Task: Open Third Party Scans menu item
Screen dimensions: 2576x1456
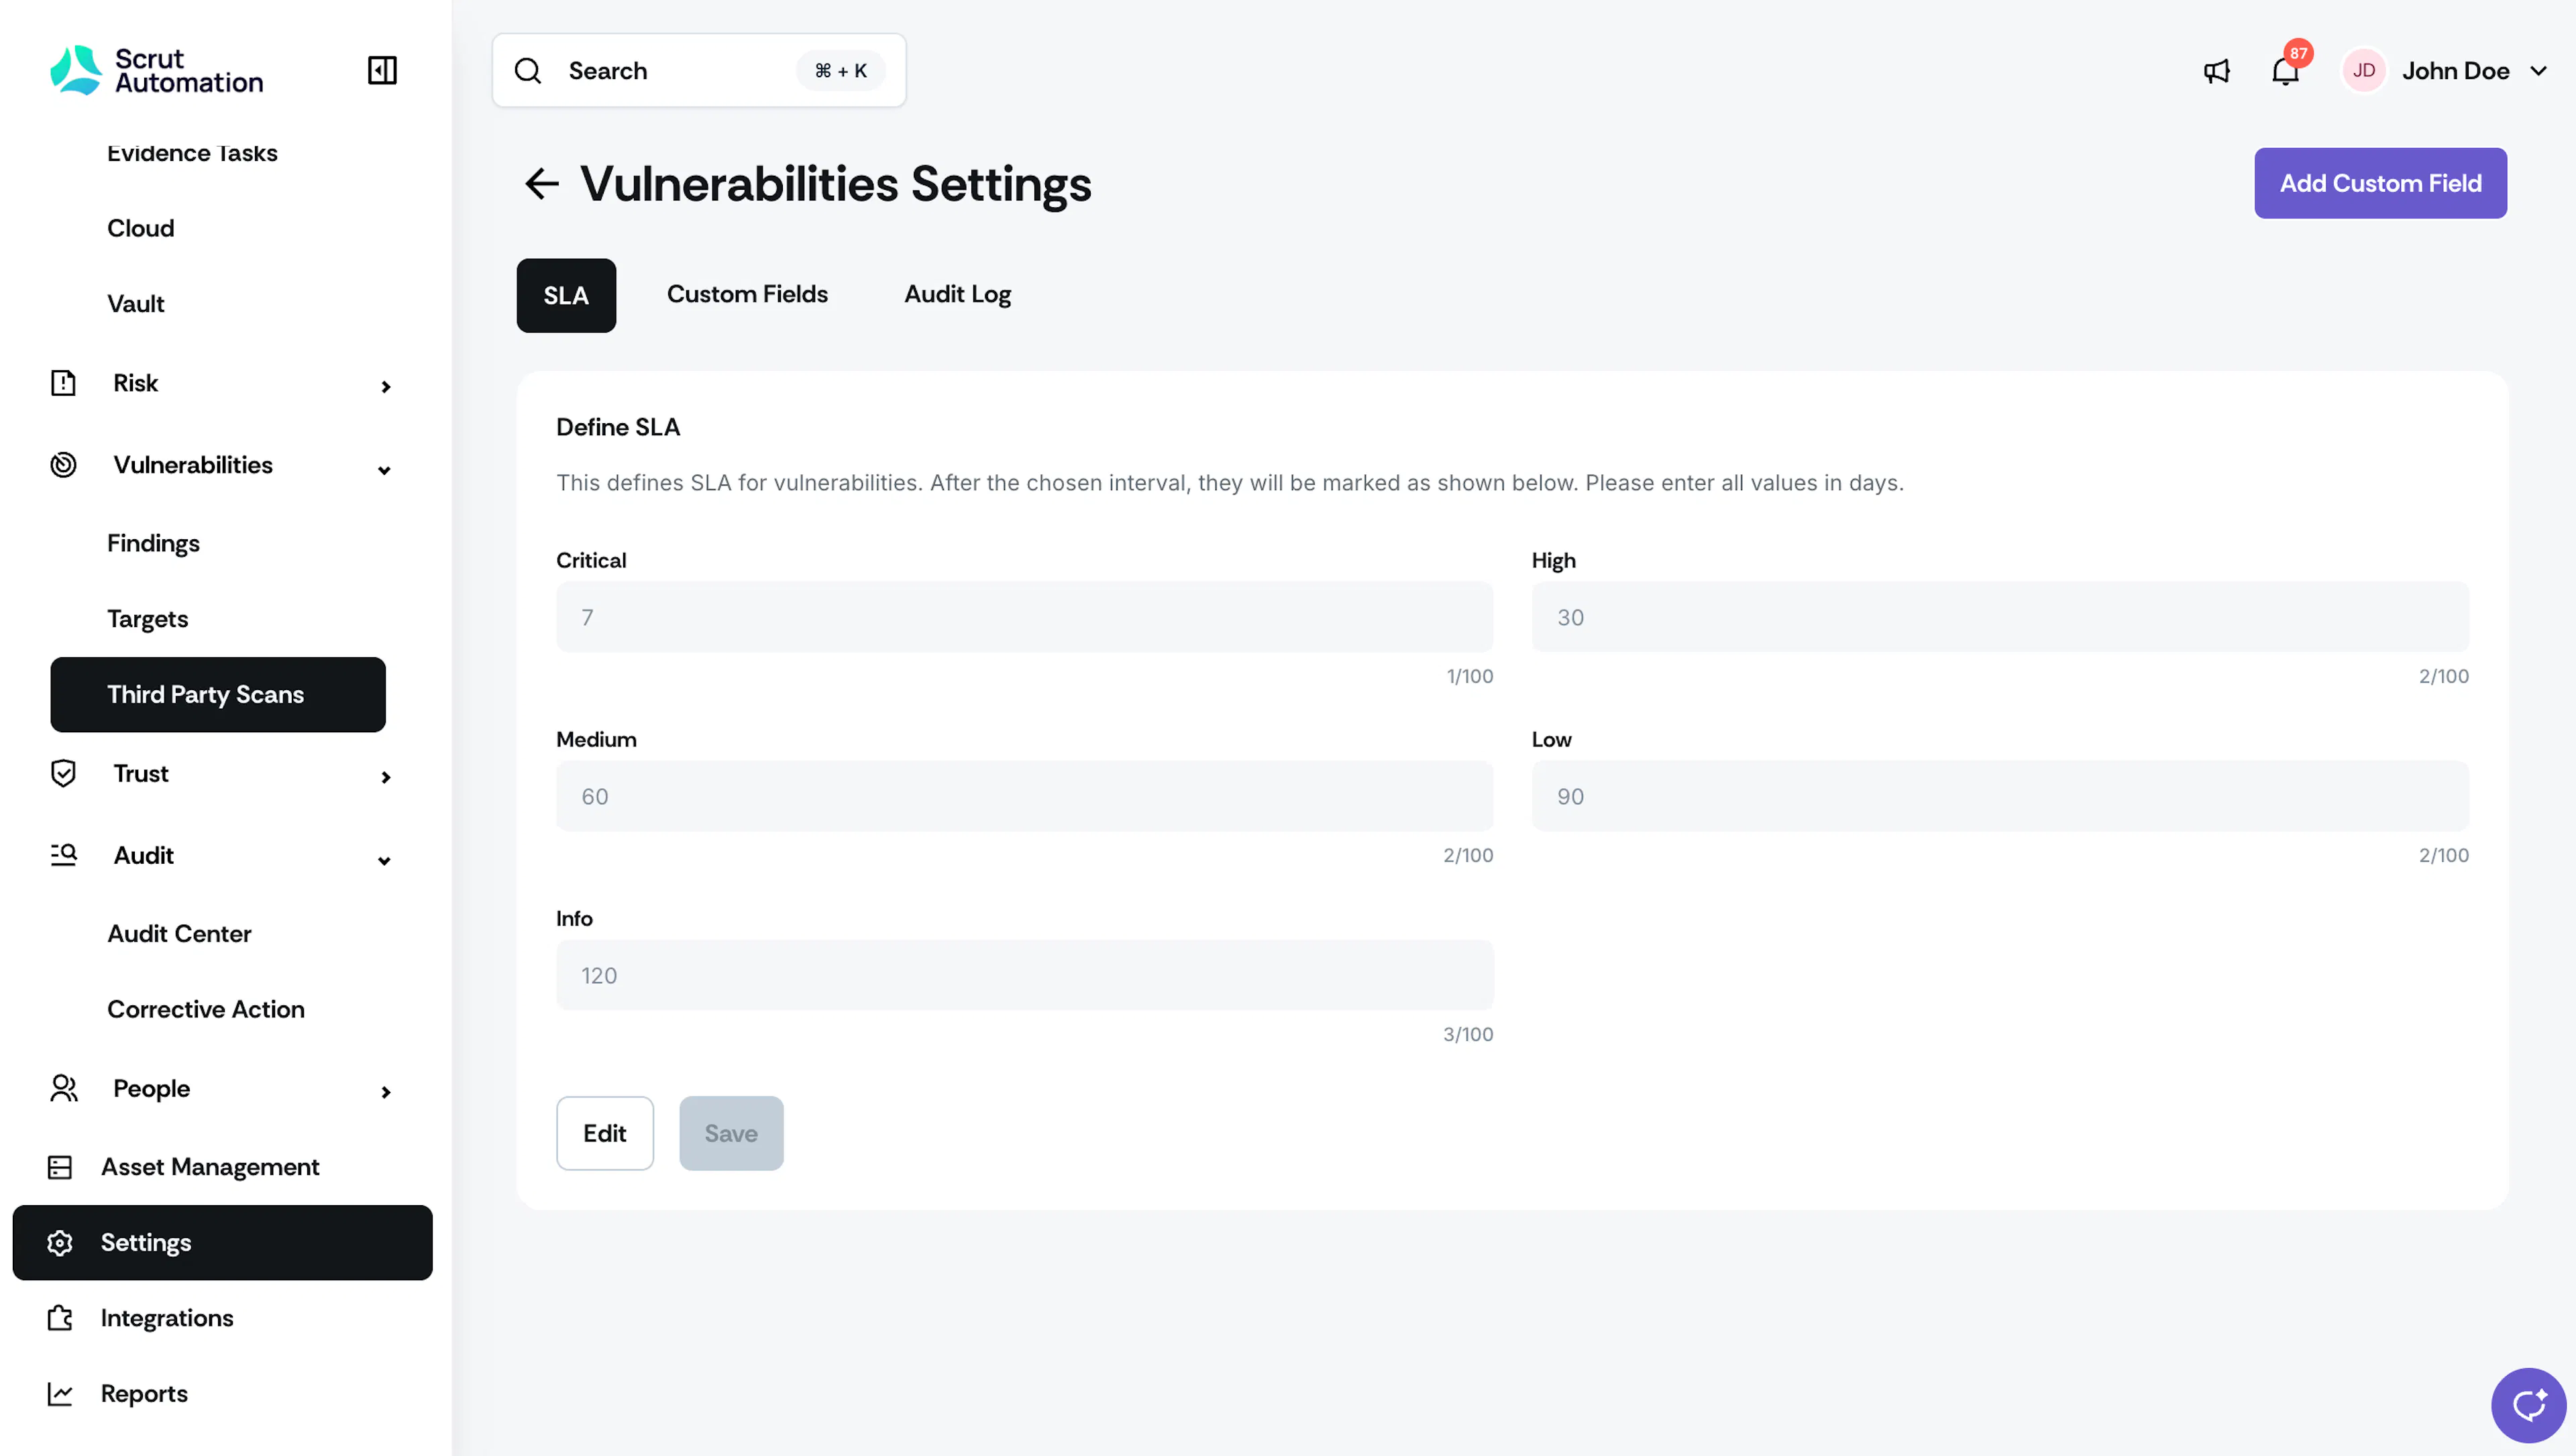Action: tap(218, 695)
